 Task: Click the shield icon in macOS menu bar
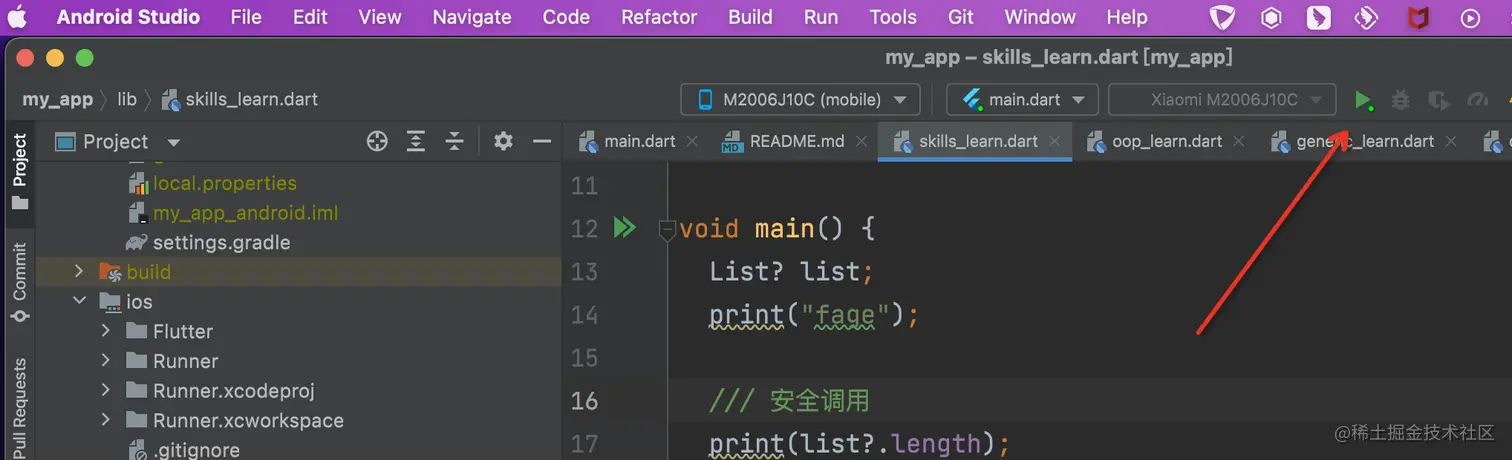pos(1222,17)
